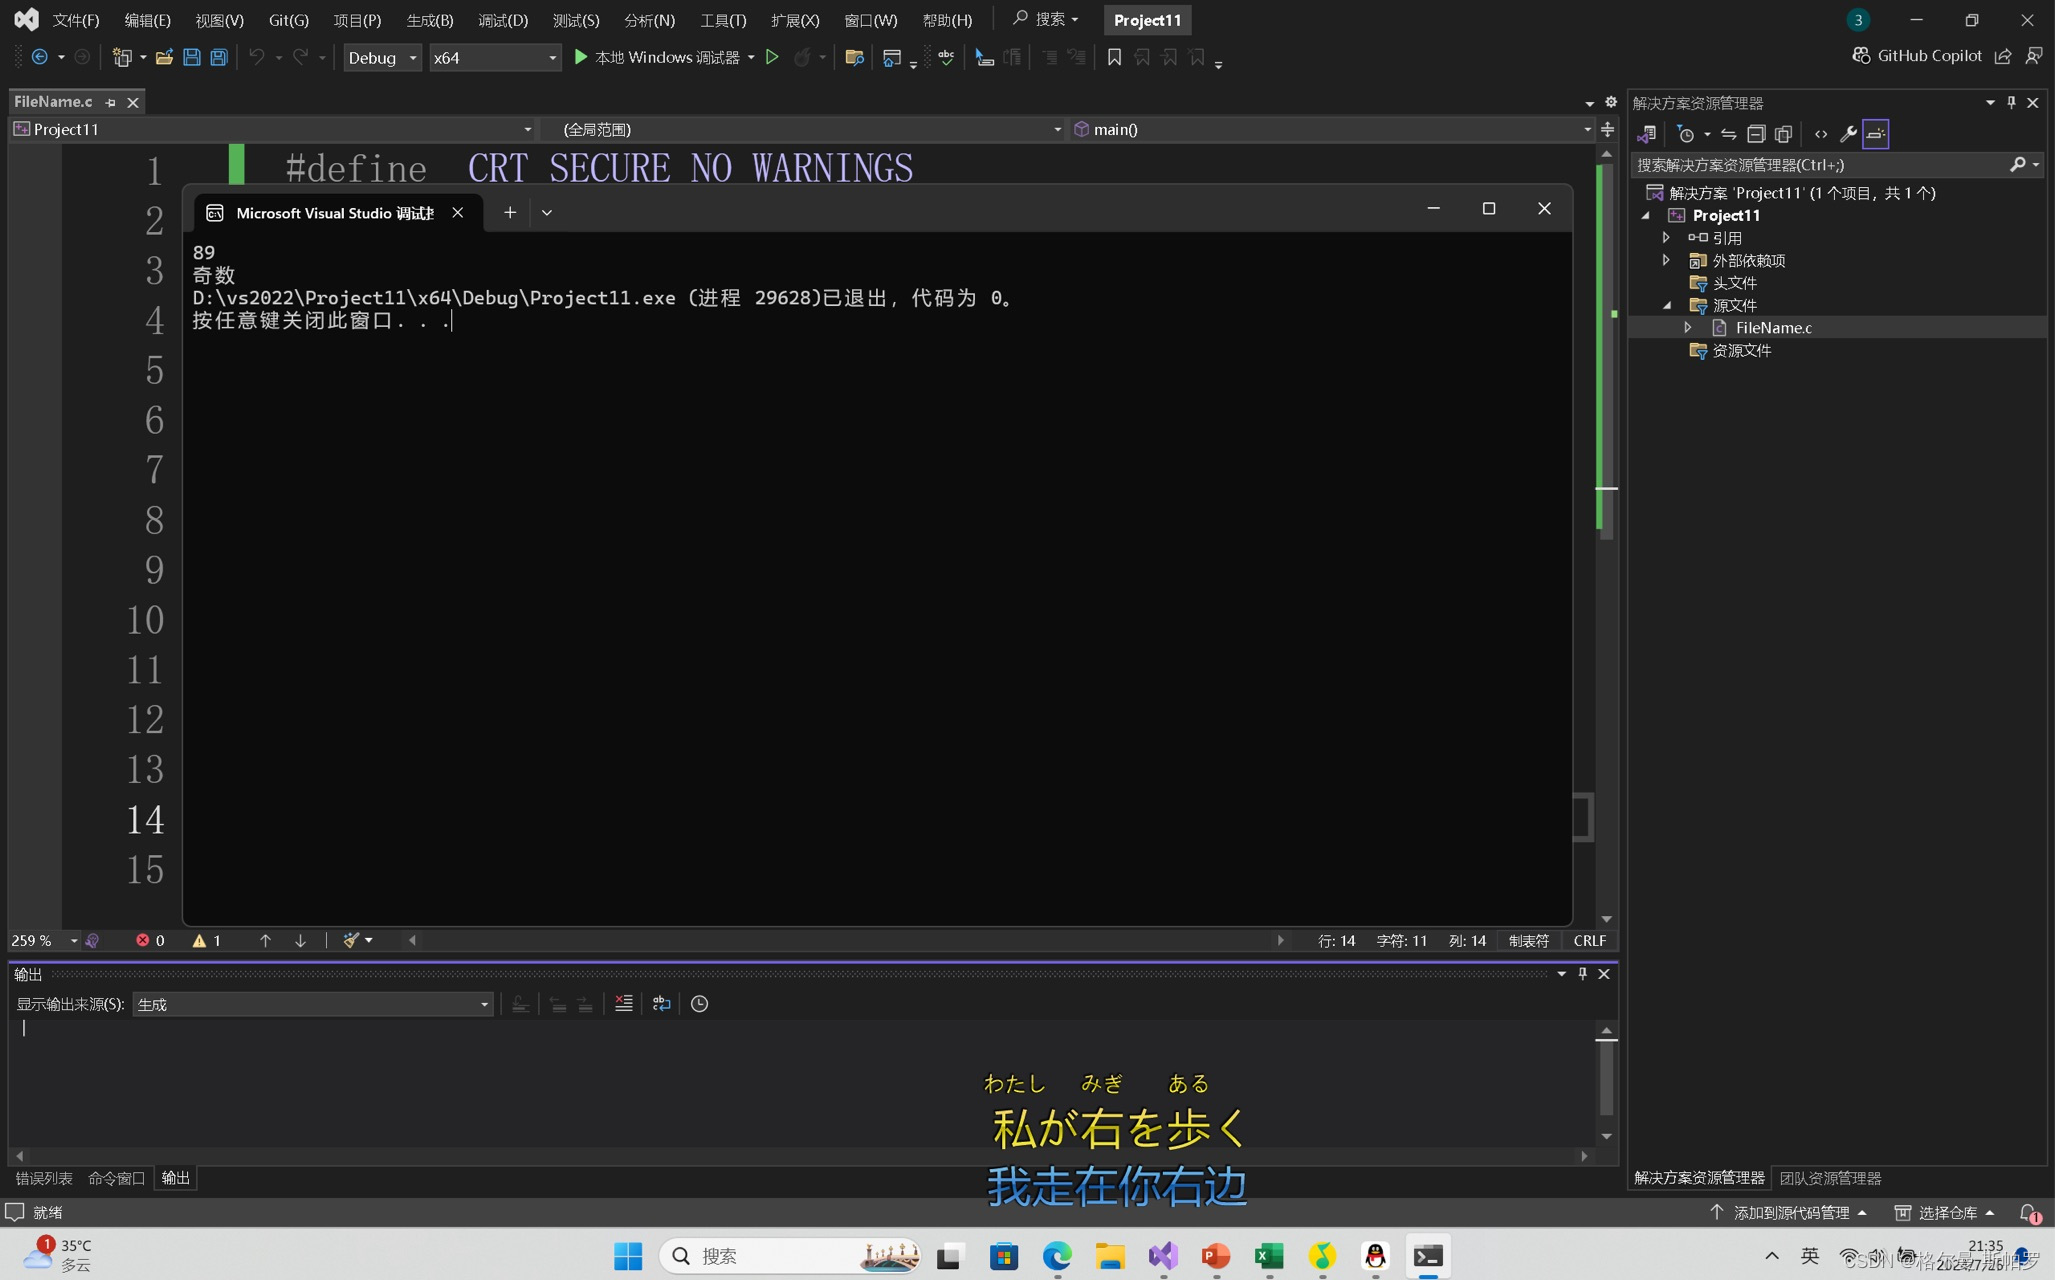Image resolution: width=2055 pixels, height=1280 pixels.
Task: Select the 头文件 folder in Solution Explorer
Action: pos(1734,282)
